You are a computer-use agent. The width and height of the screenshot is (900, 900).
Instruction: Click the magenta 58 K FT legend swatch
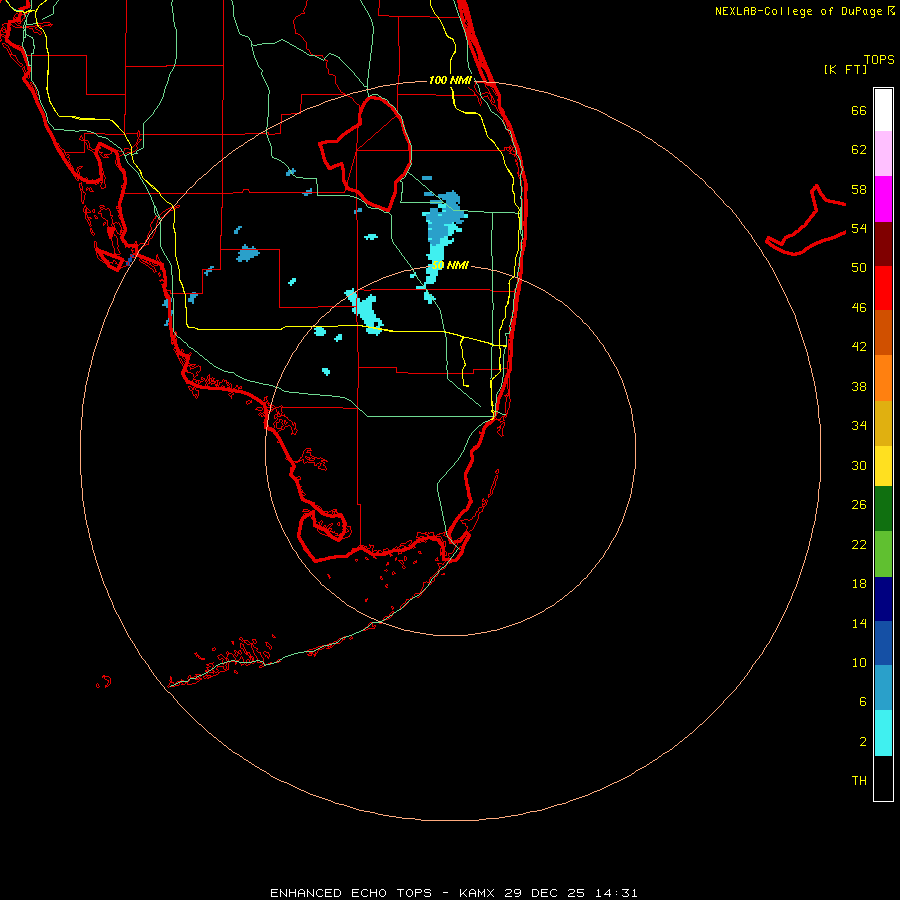point(883,199)
